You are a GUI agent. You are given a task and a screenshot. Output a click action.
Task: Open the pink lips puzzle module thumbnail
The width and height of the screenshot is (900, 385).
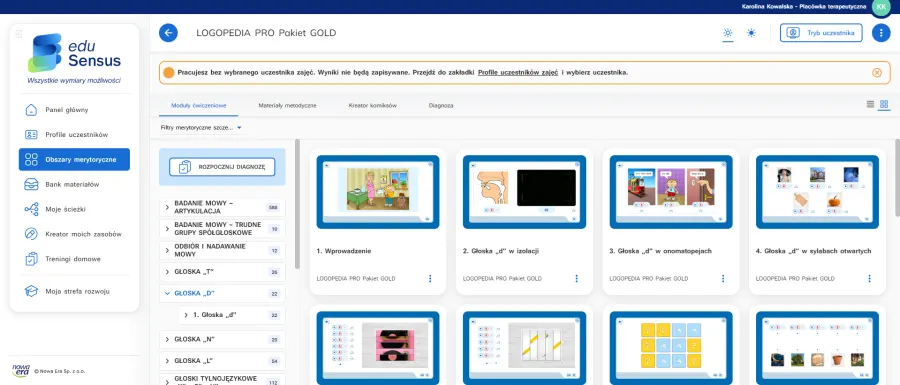378,348
